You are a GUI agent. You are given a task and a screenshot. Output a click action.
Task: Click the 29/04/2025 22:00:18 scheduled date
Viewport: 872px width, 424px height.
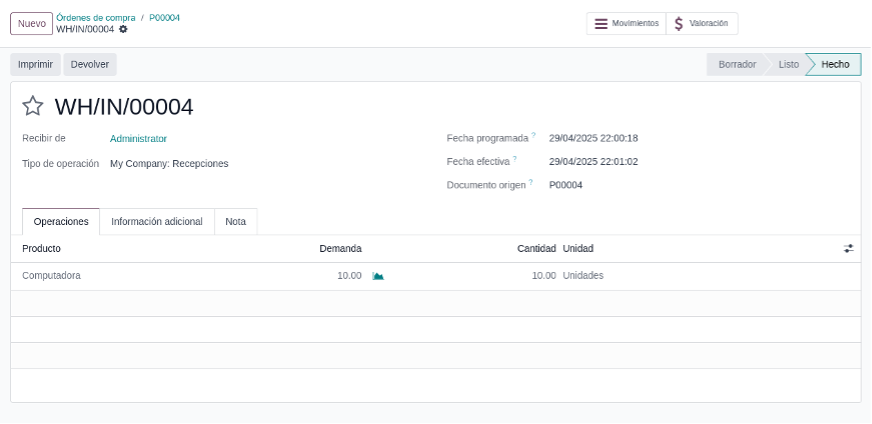(593, 139)
